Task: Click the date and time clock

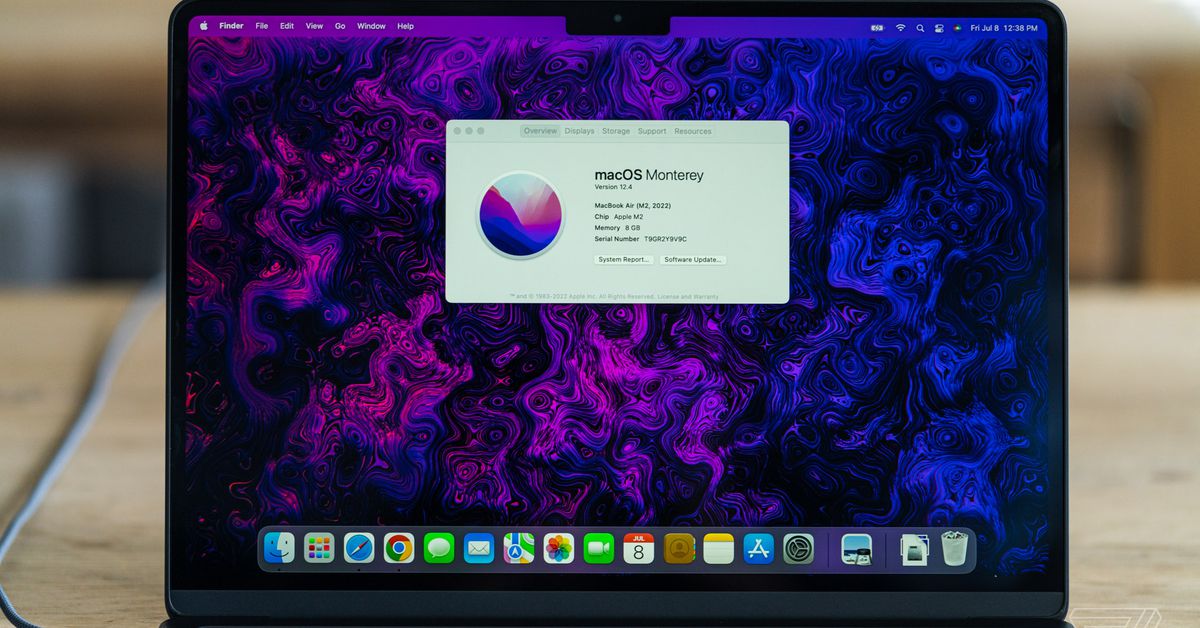Action: pyautogui.click(x=1003, y=27)
